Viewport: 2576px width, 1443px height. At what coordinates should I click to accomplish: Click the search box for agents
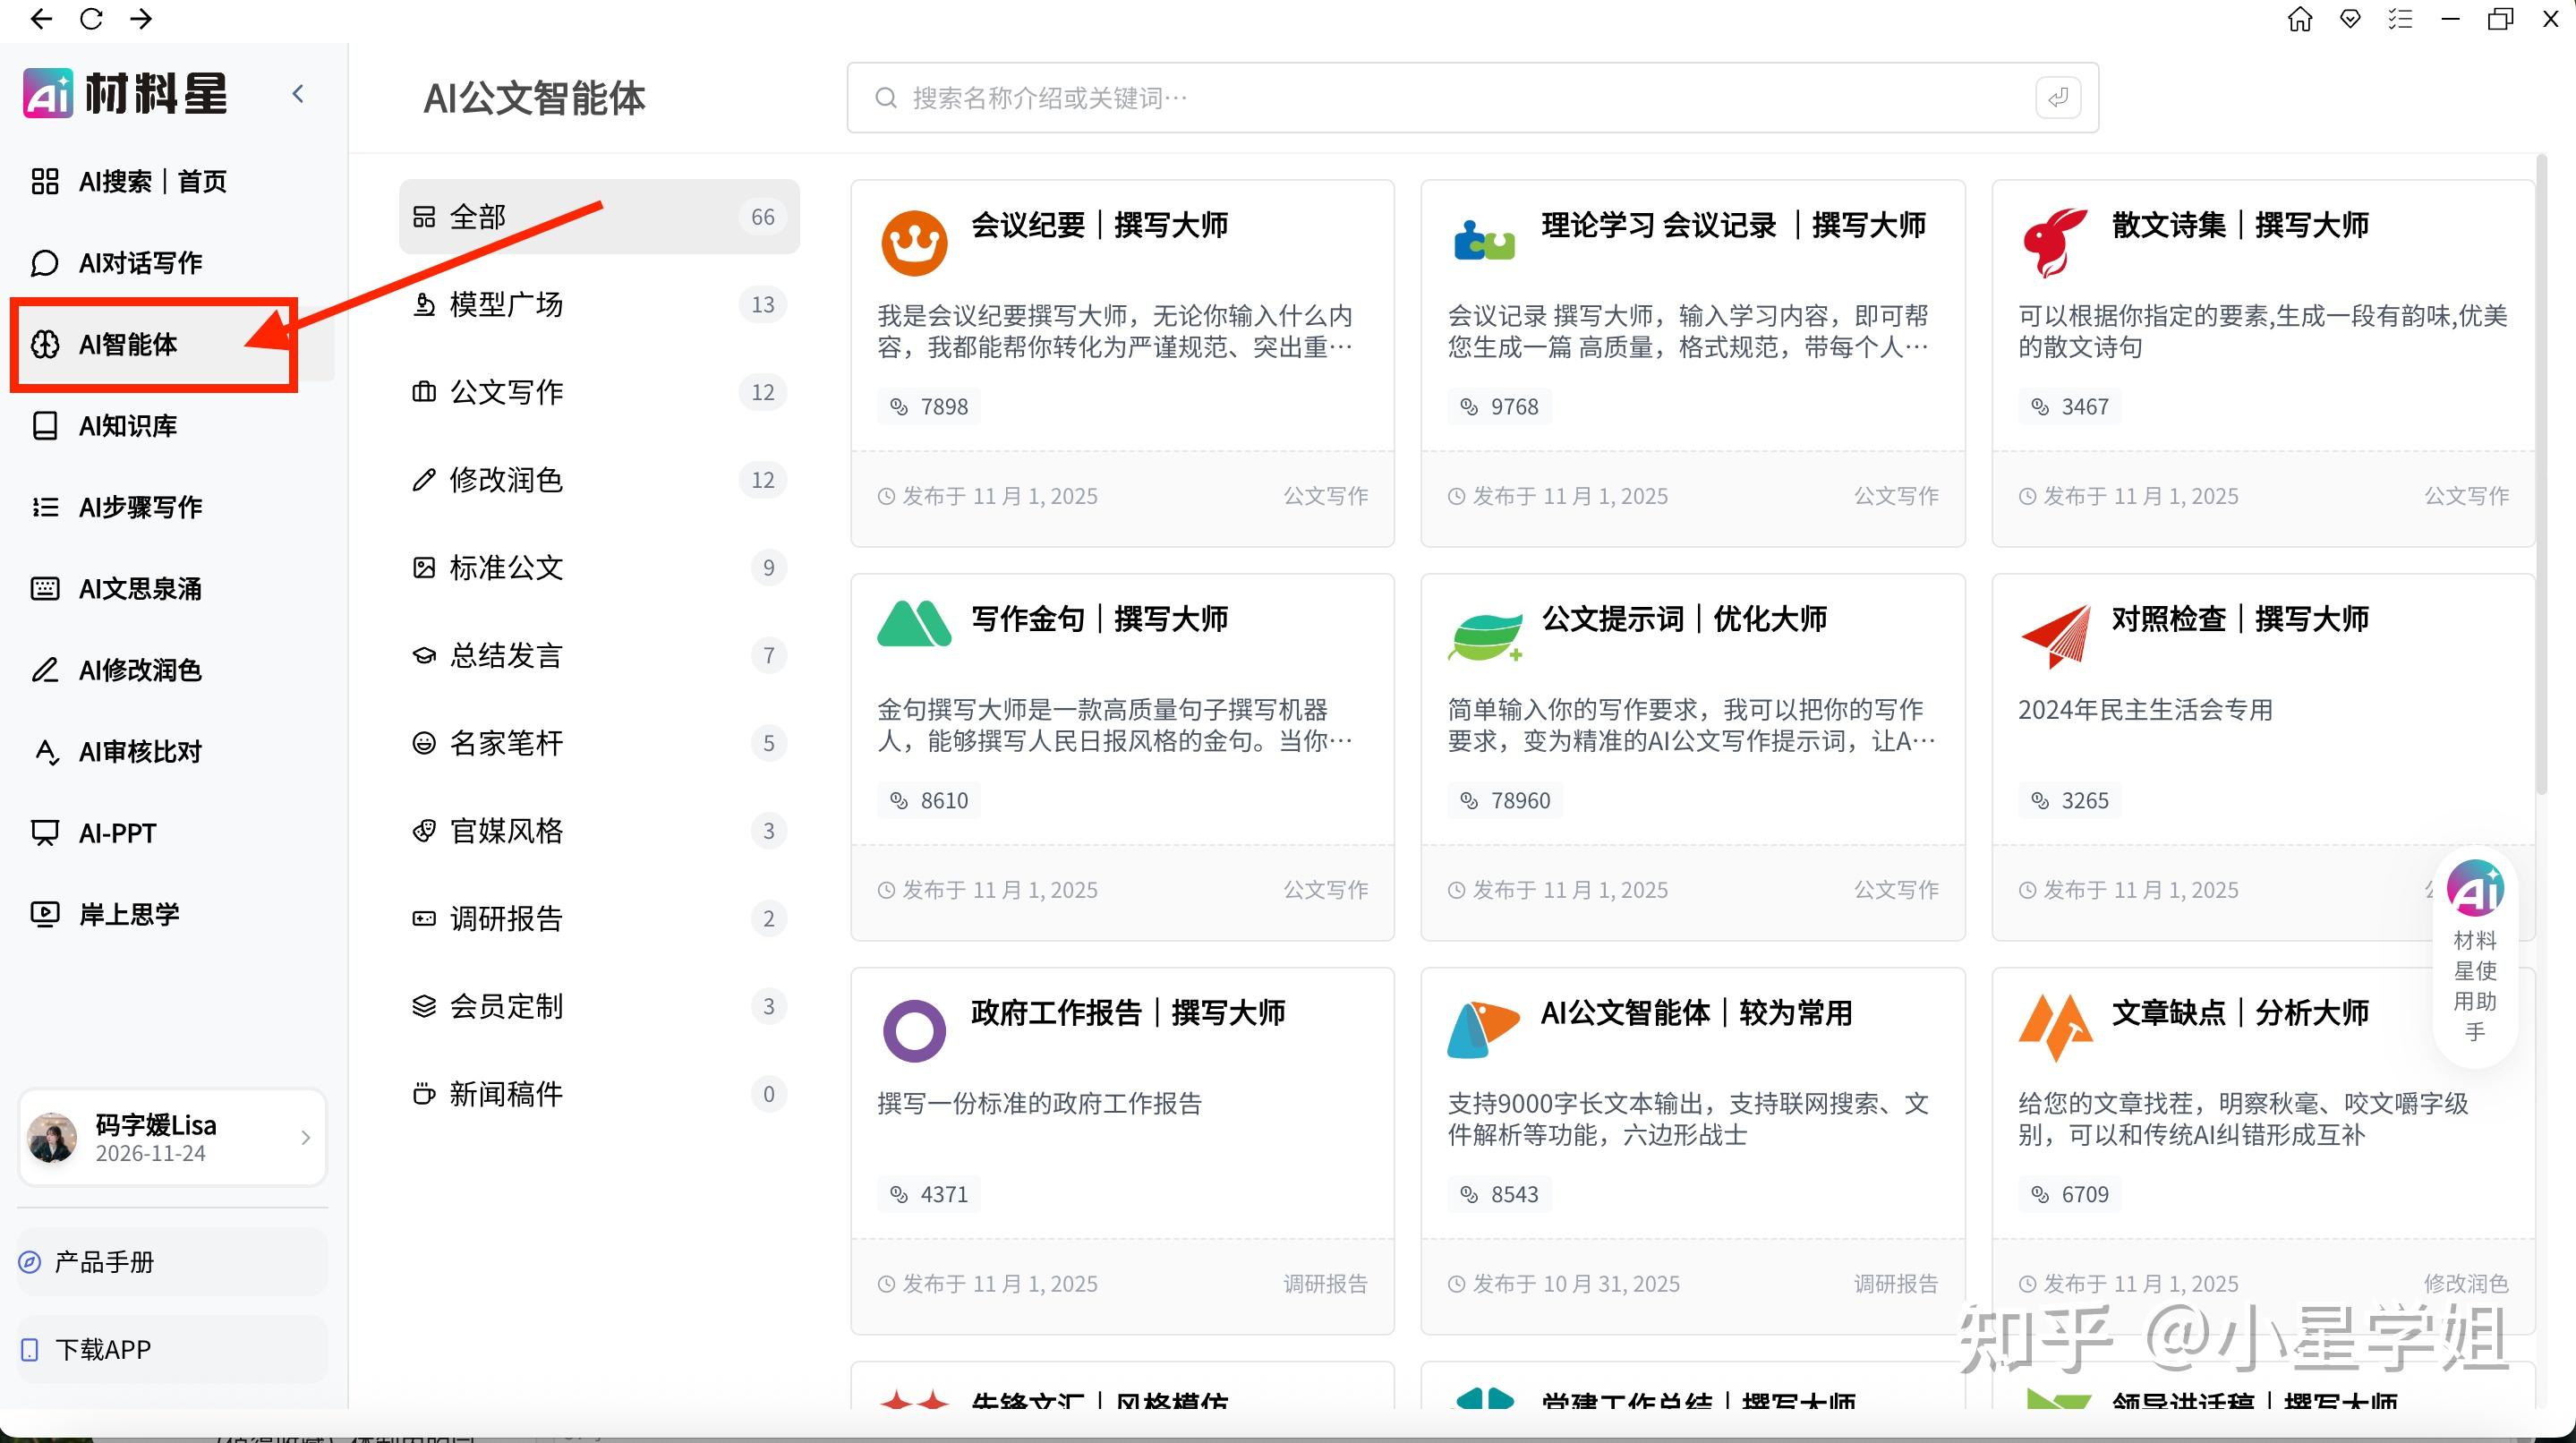pyautogui.click(x=1472, y=98)
